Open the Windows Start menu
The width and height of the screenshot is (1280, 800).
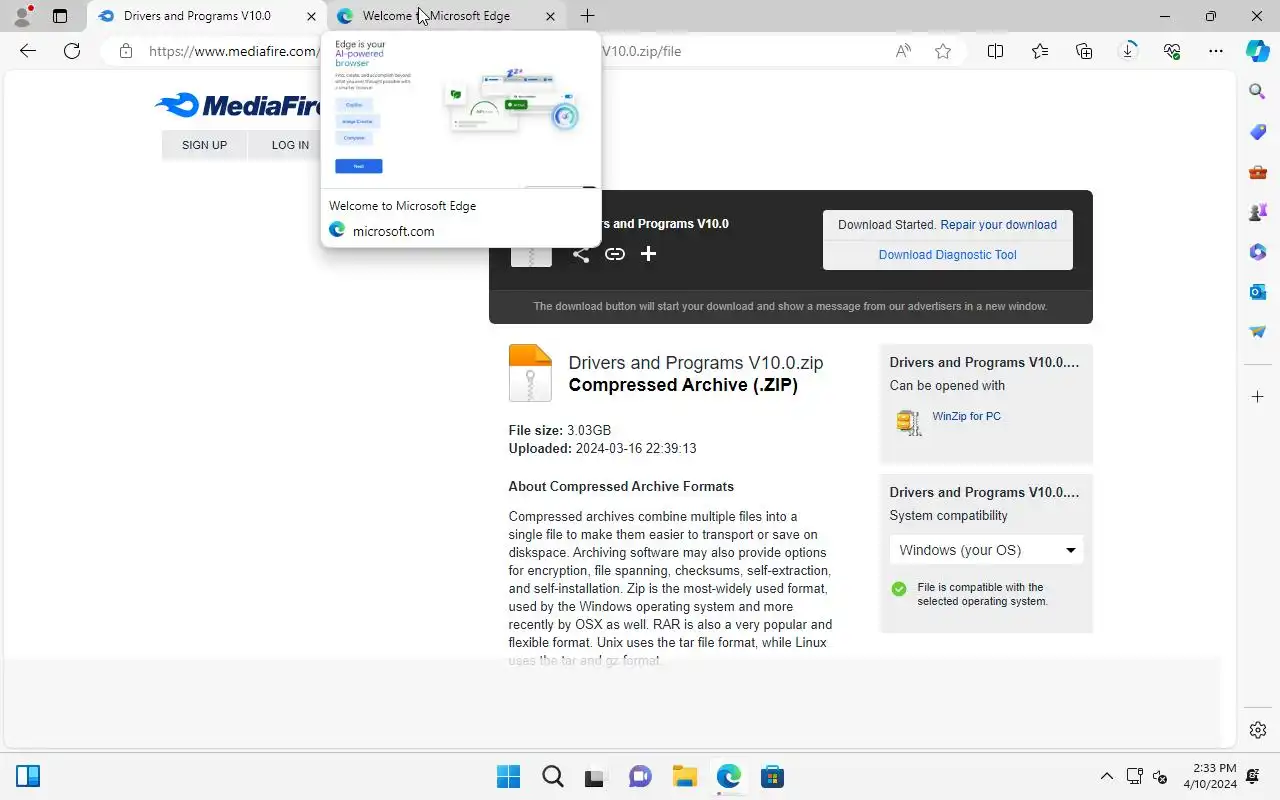(x=508, y=777)
